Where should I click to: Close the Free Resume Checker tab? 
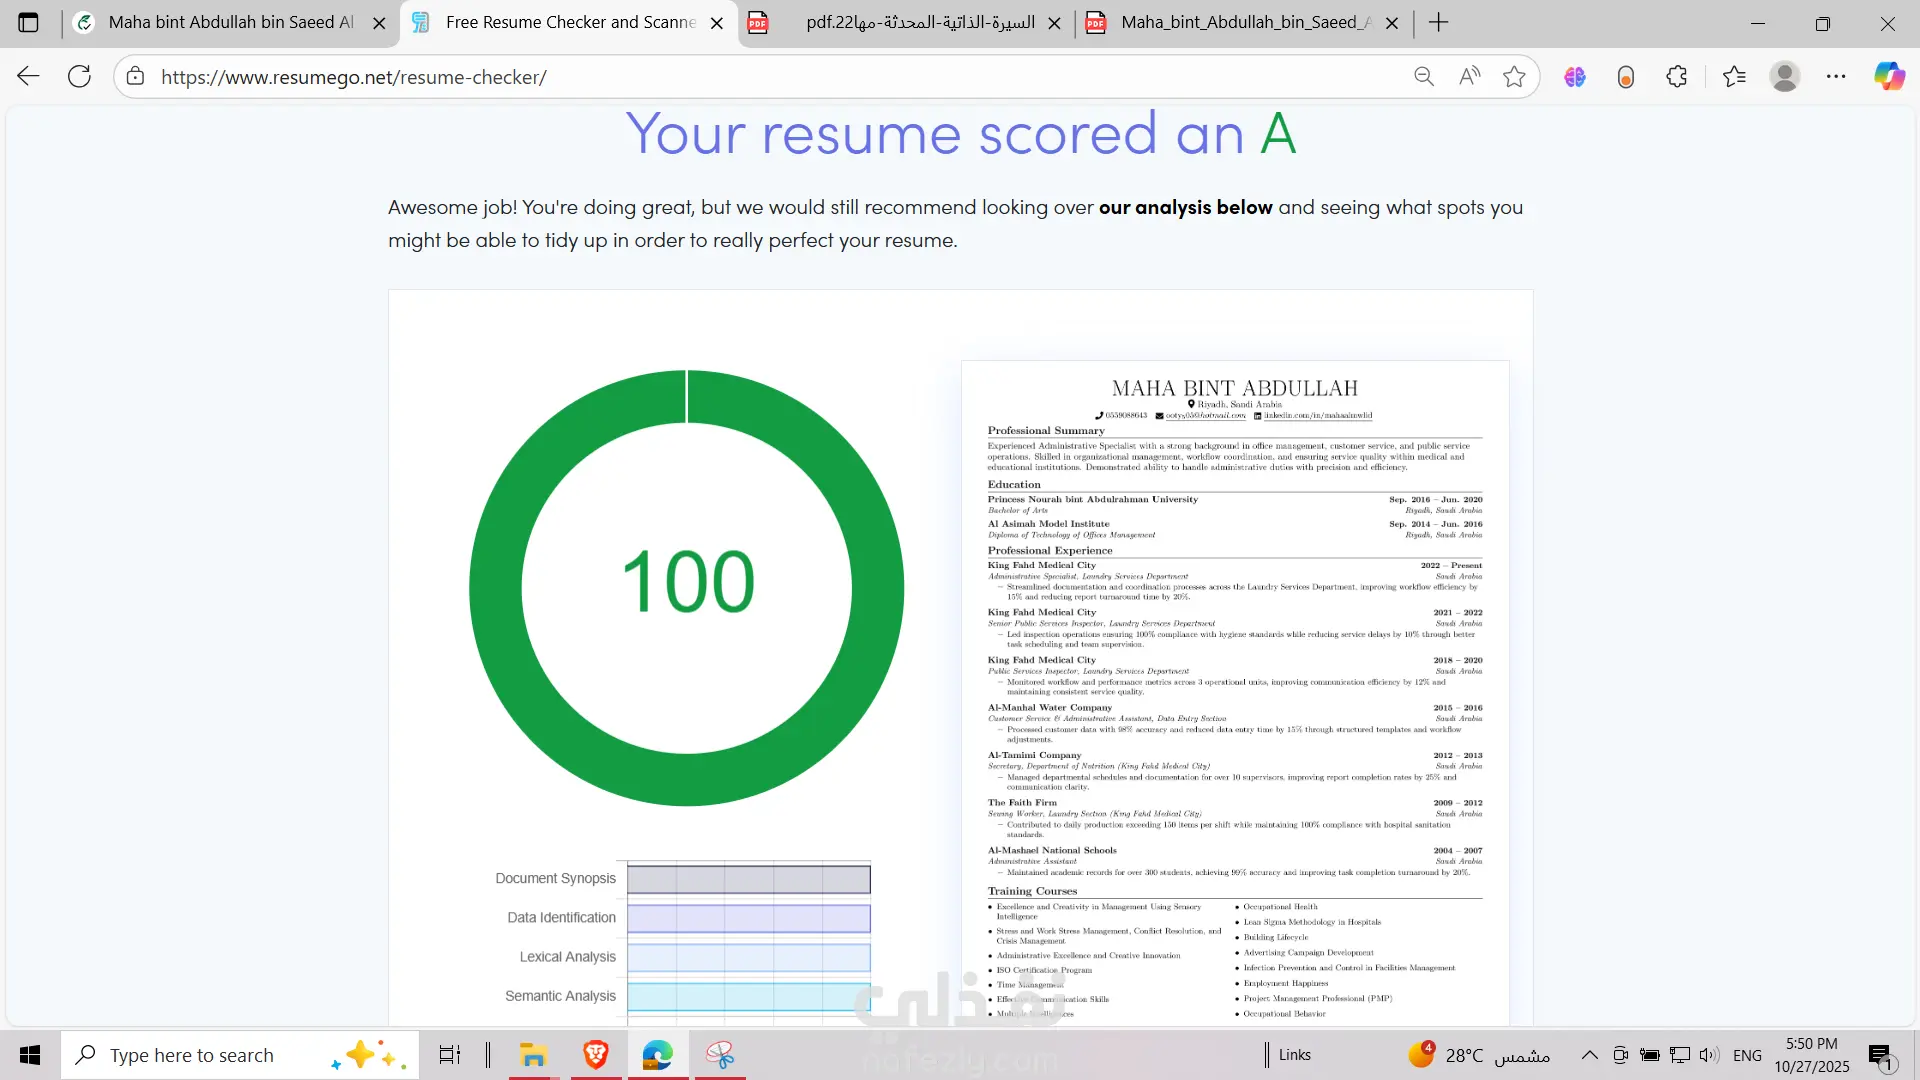[x=717, y=23]
